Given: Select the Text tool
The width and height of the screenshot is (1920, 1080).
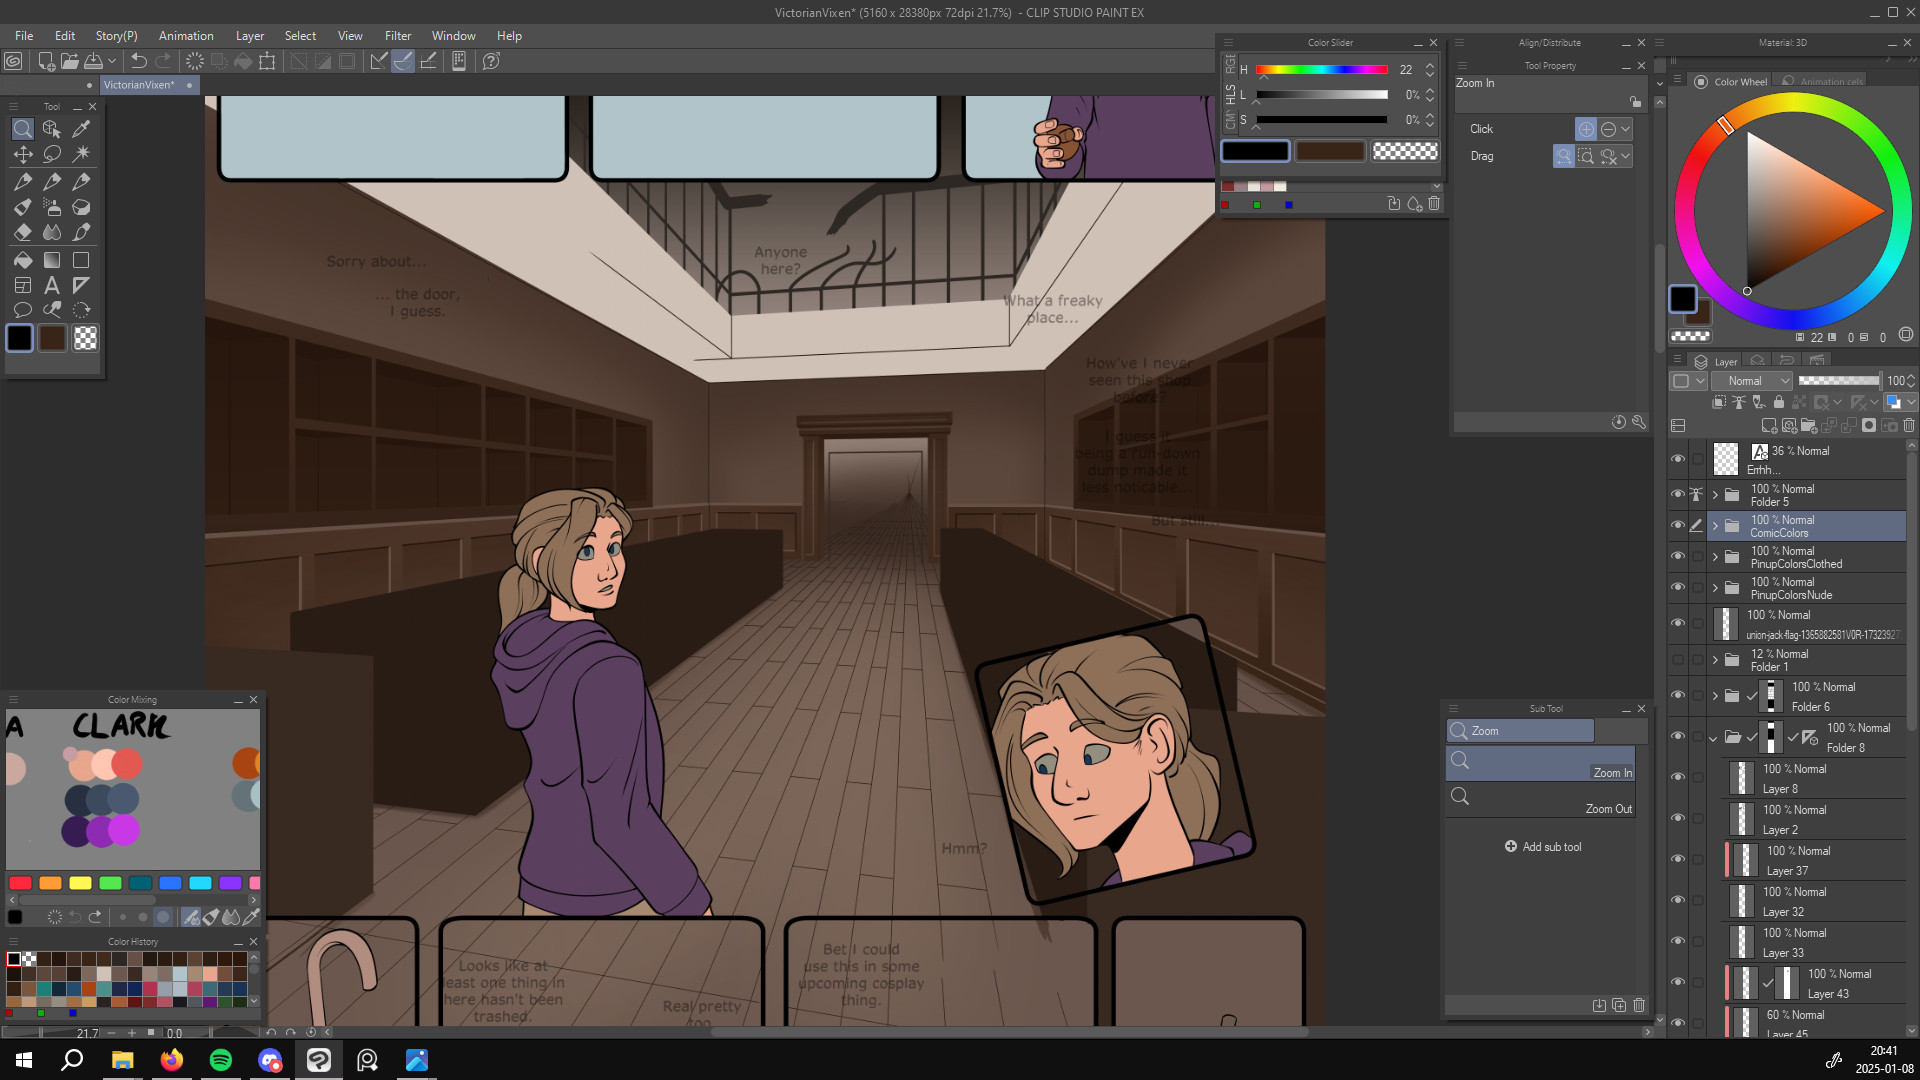Looking at the screenshot, I should 52,285.
